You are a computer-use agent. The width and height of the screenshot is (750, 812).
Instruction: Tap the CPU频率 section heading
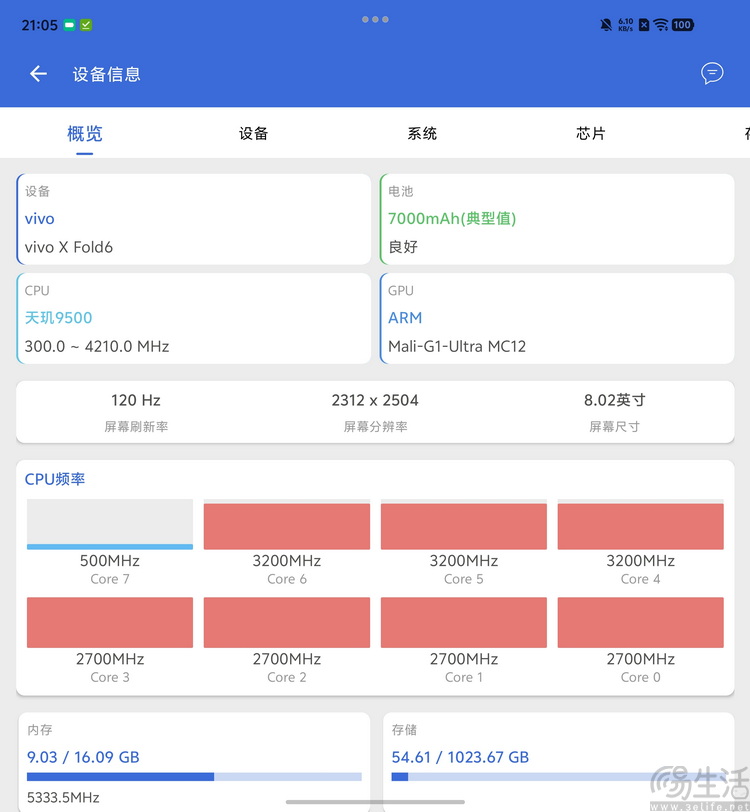(55, 479)
